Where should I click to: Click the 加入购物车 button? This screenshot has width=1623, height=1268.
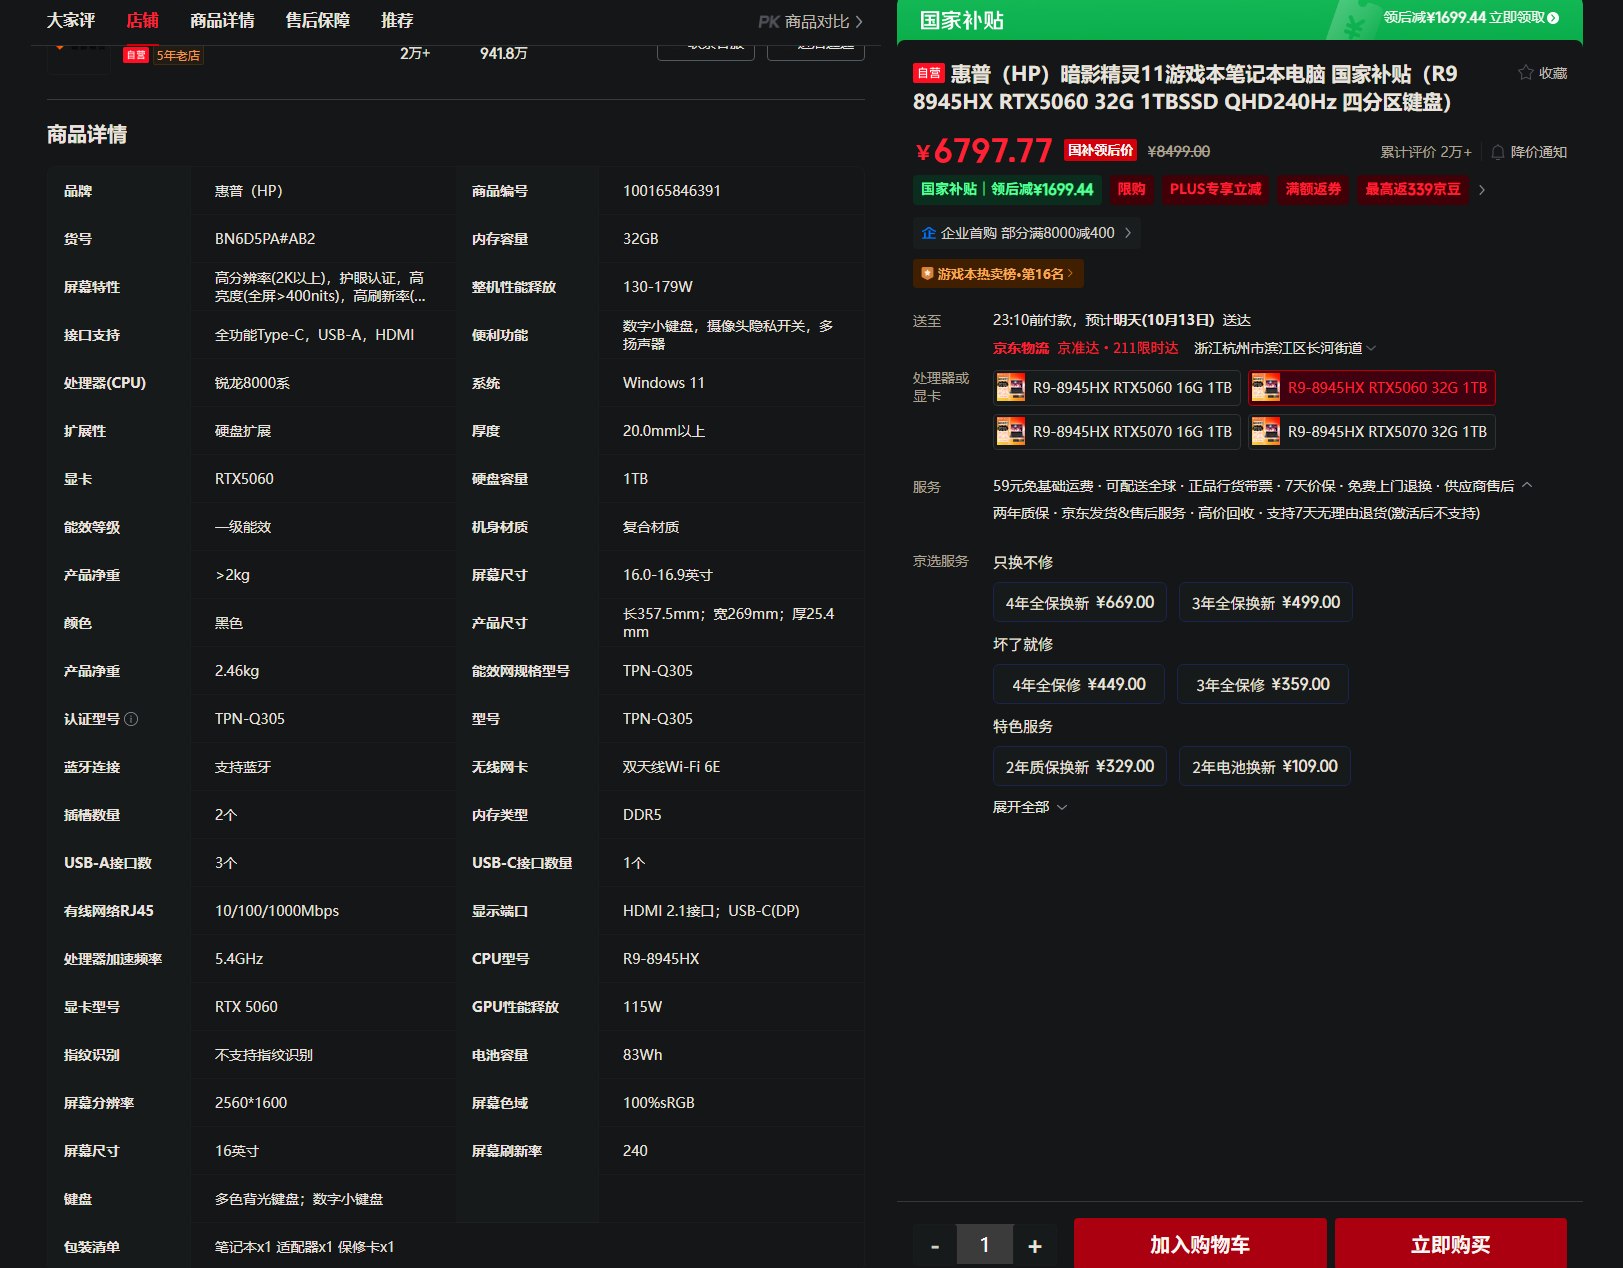(1200, 1244)
